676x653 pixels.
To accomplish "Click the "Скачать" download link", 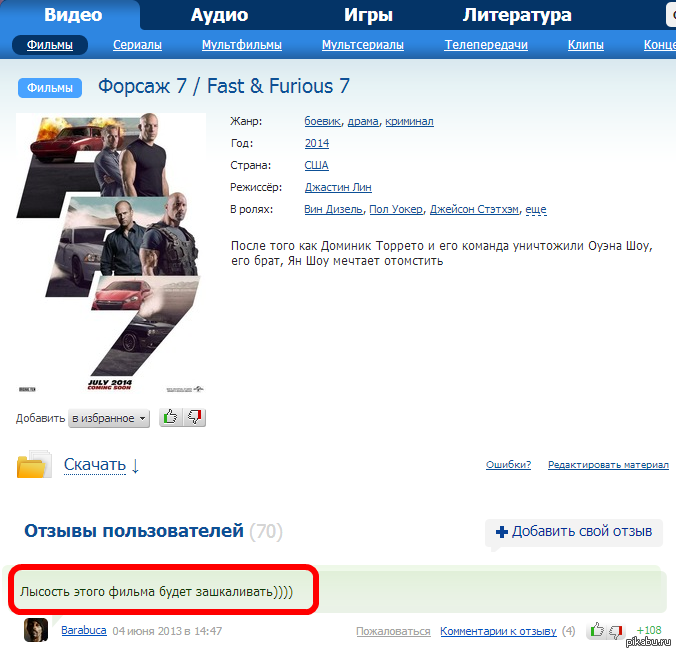I will coord(95,465).
